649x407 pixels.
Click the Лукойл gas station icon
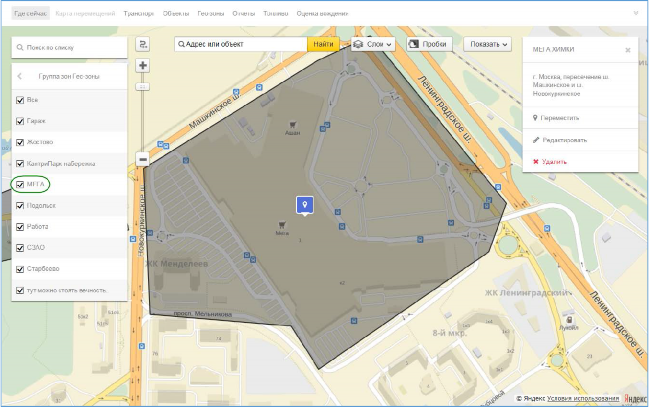click(x=570, y=320)
